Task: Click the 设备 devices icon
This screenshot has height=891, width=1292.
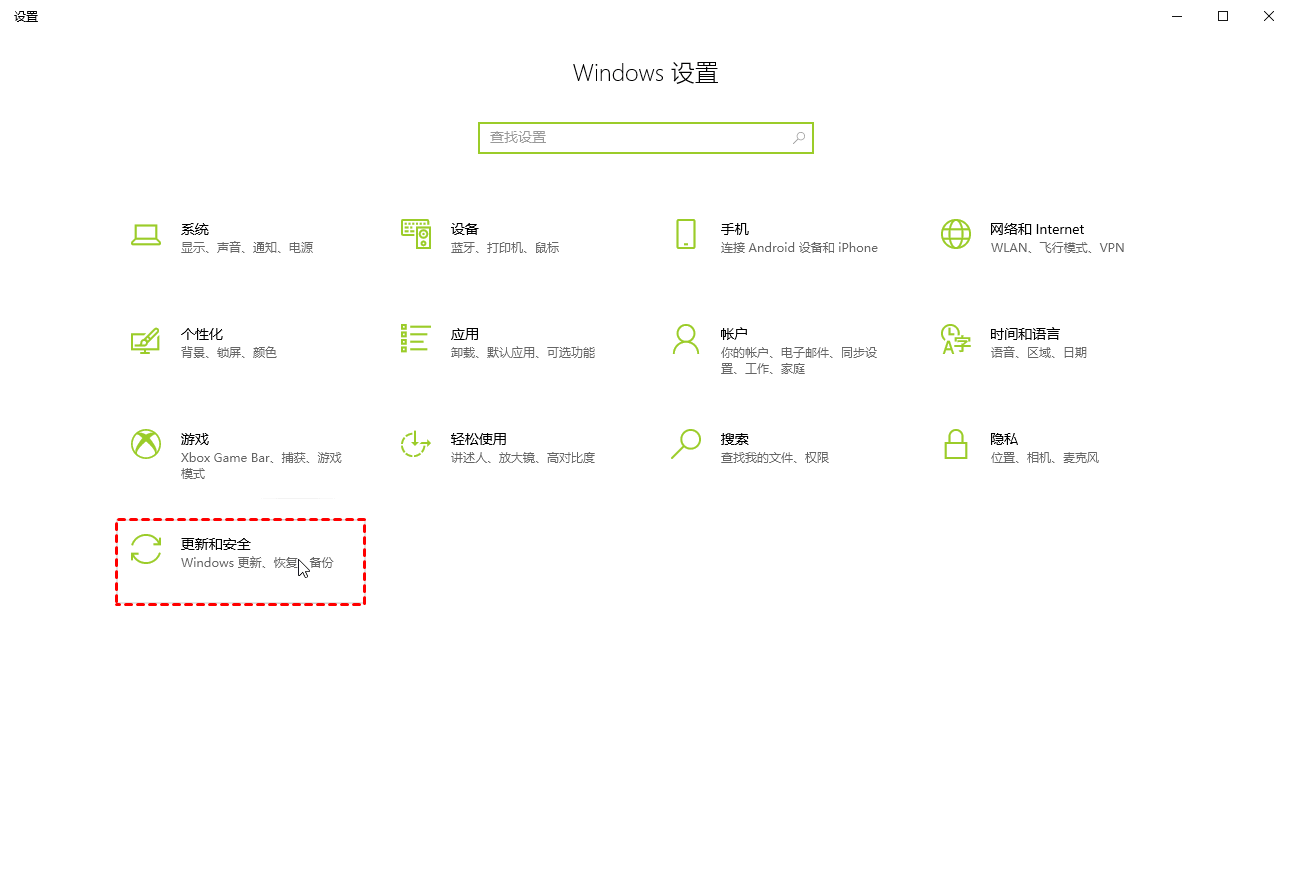Action: coord(416,234)
